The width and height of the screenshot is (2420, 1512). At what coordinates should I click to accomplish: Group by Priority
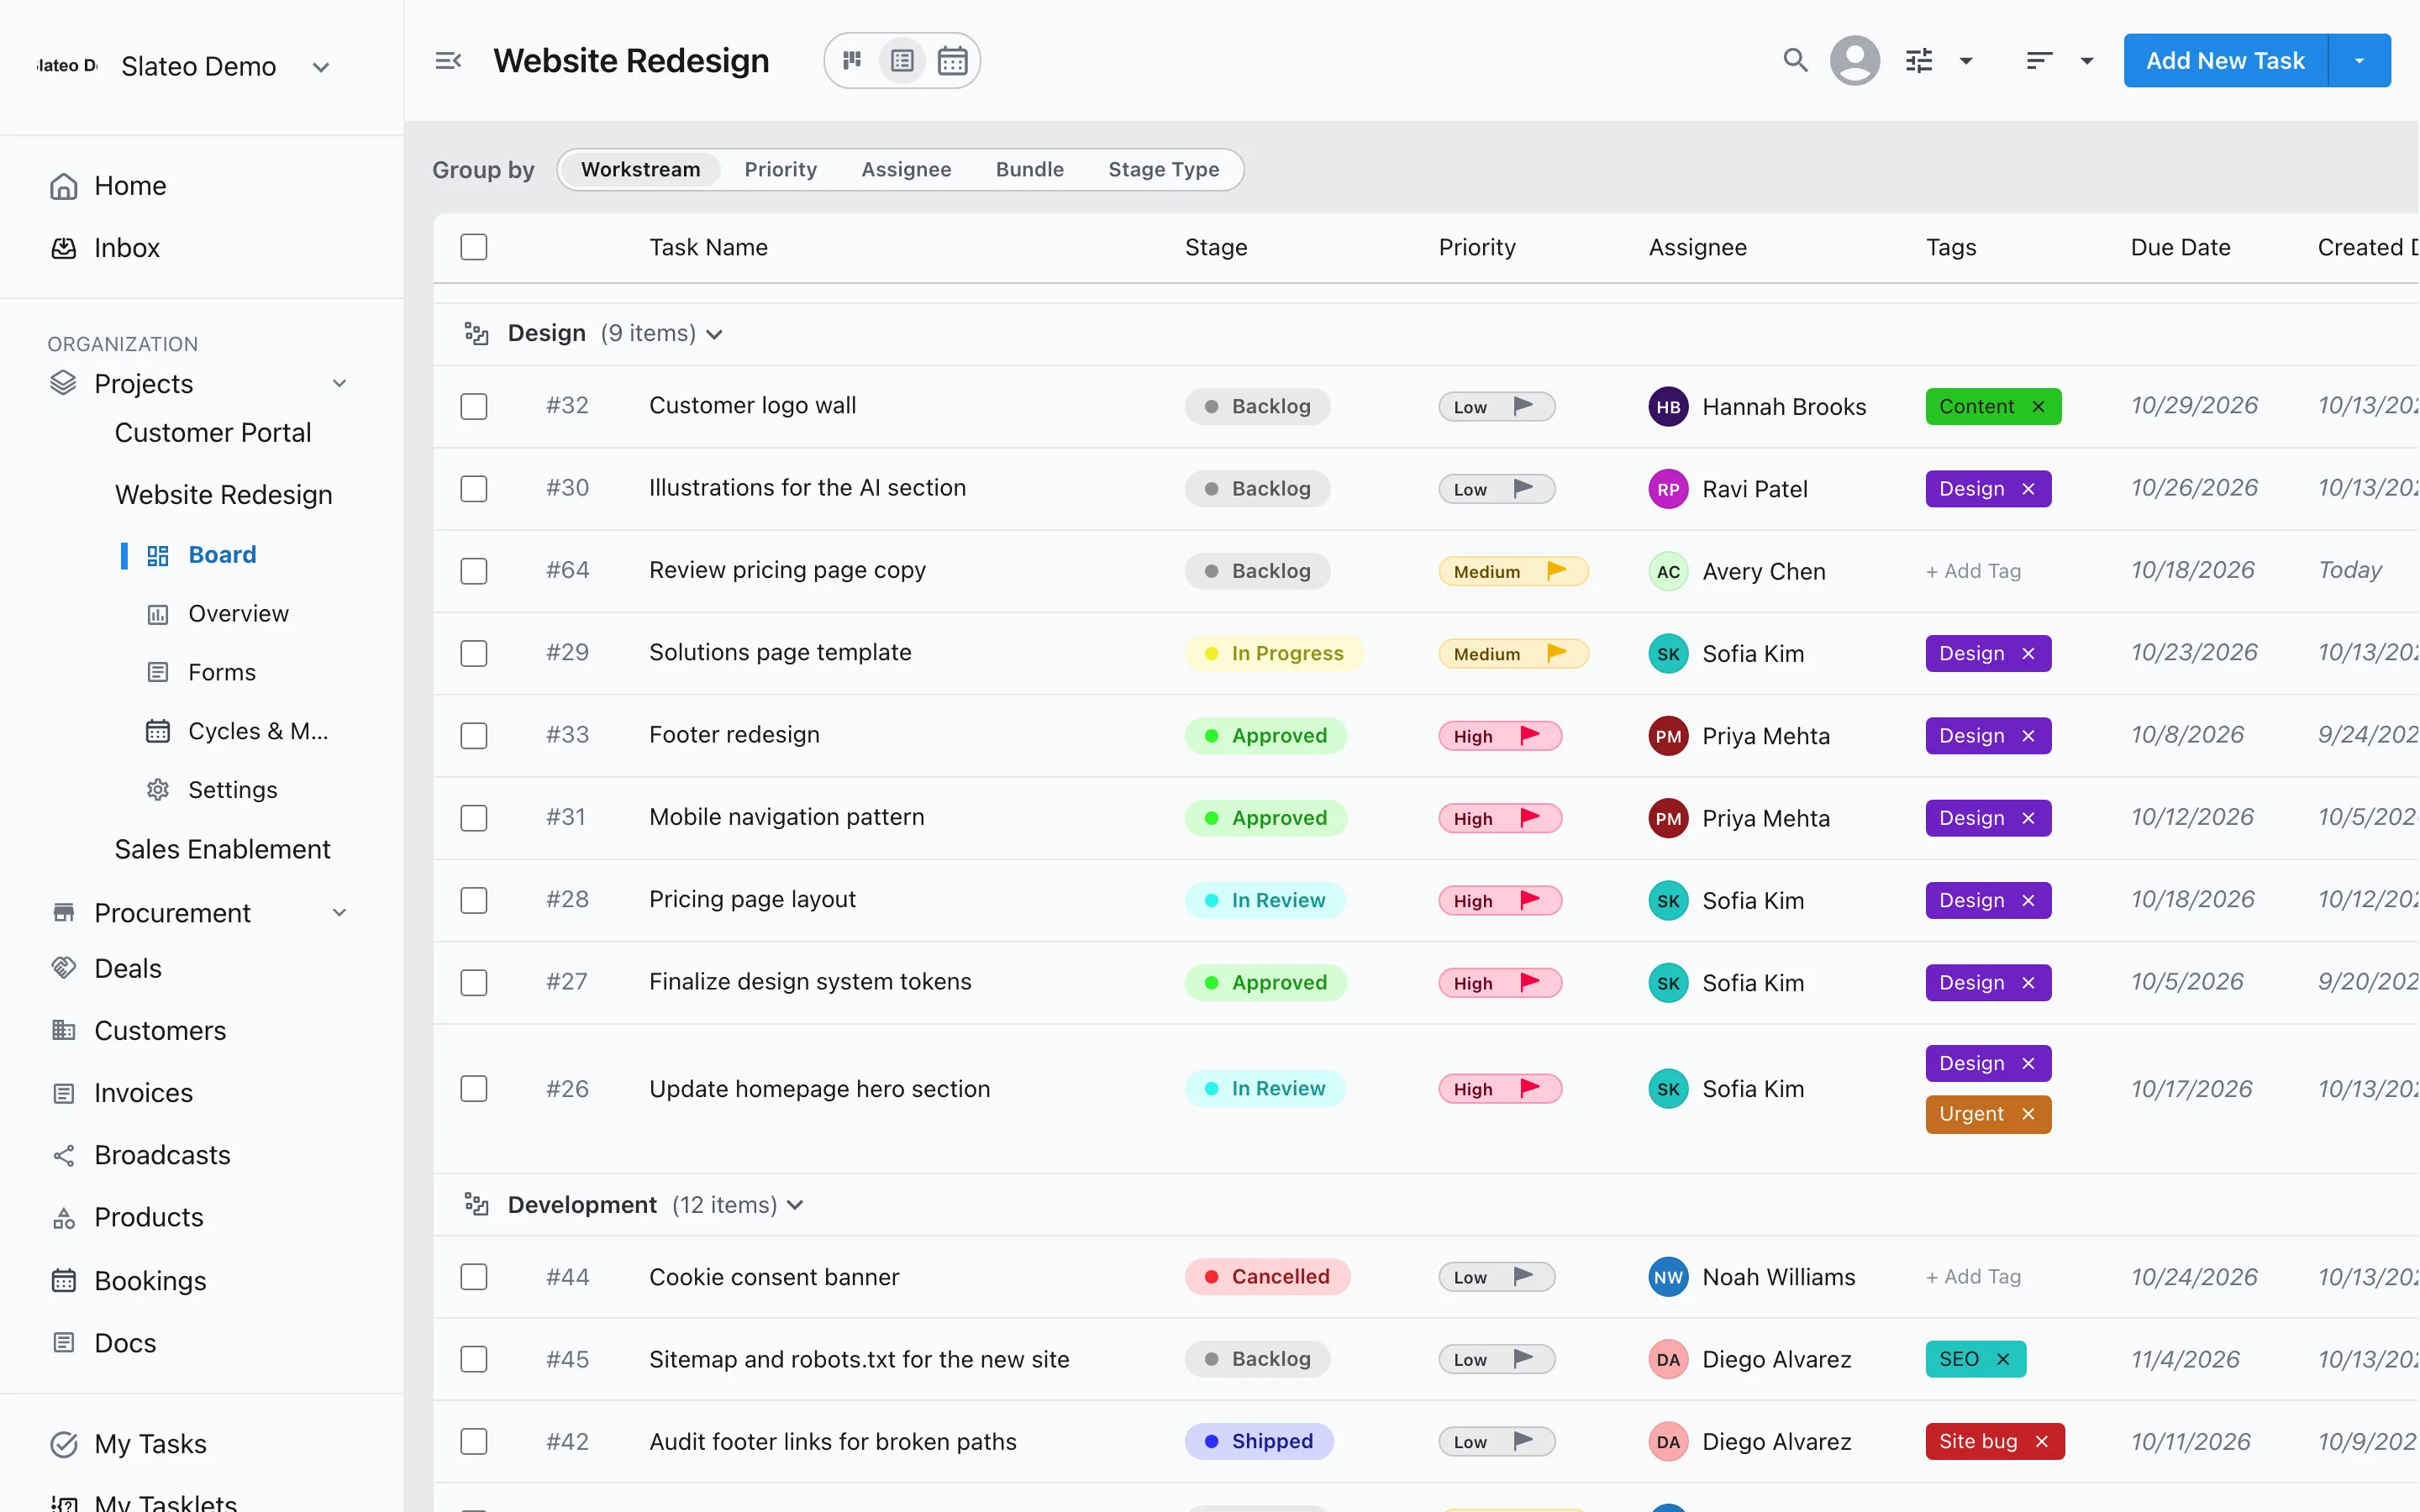click(x=781, y=169)
